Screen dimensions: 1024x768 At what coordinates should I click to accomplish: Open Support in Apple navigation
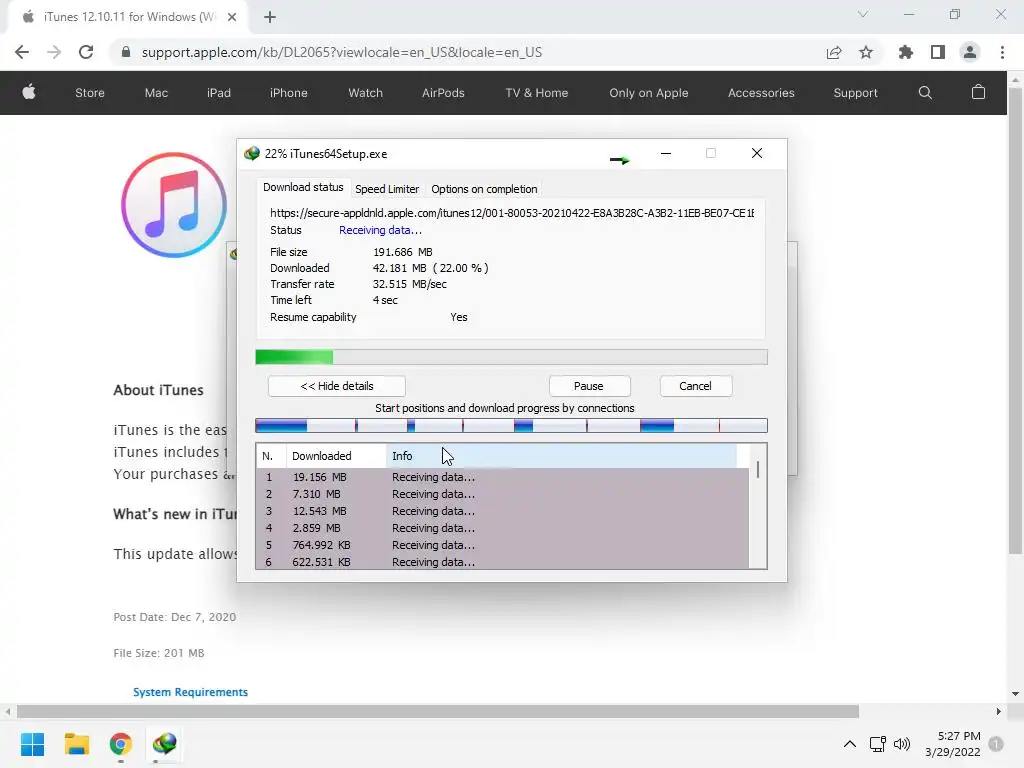pyautogui.click(x=855, y=93)
